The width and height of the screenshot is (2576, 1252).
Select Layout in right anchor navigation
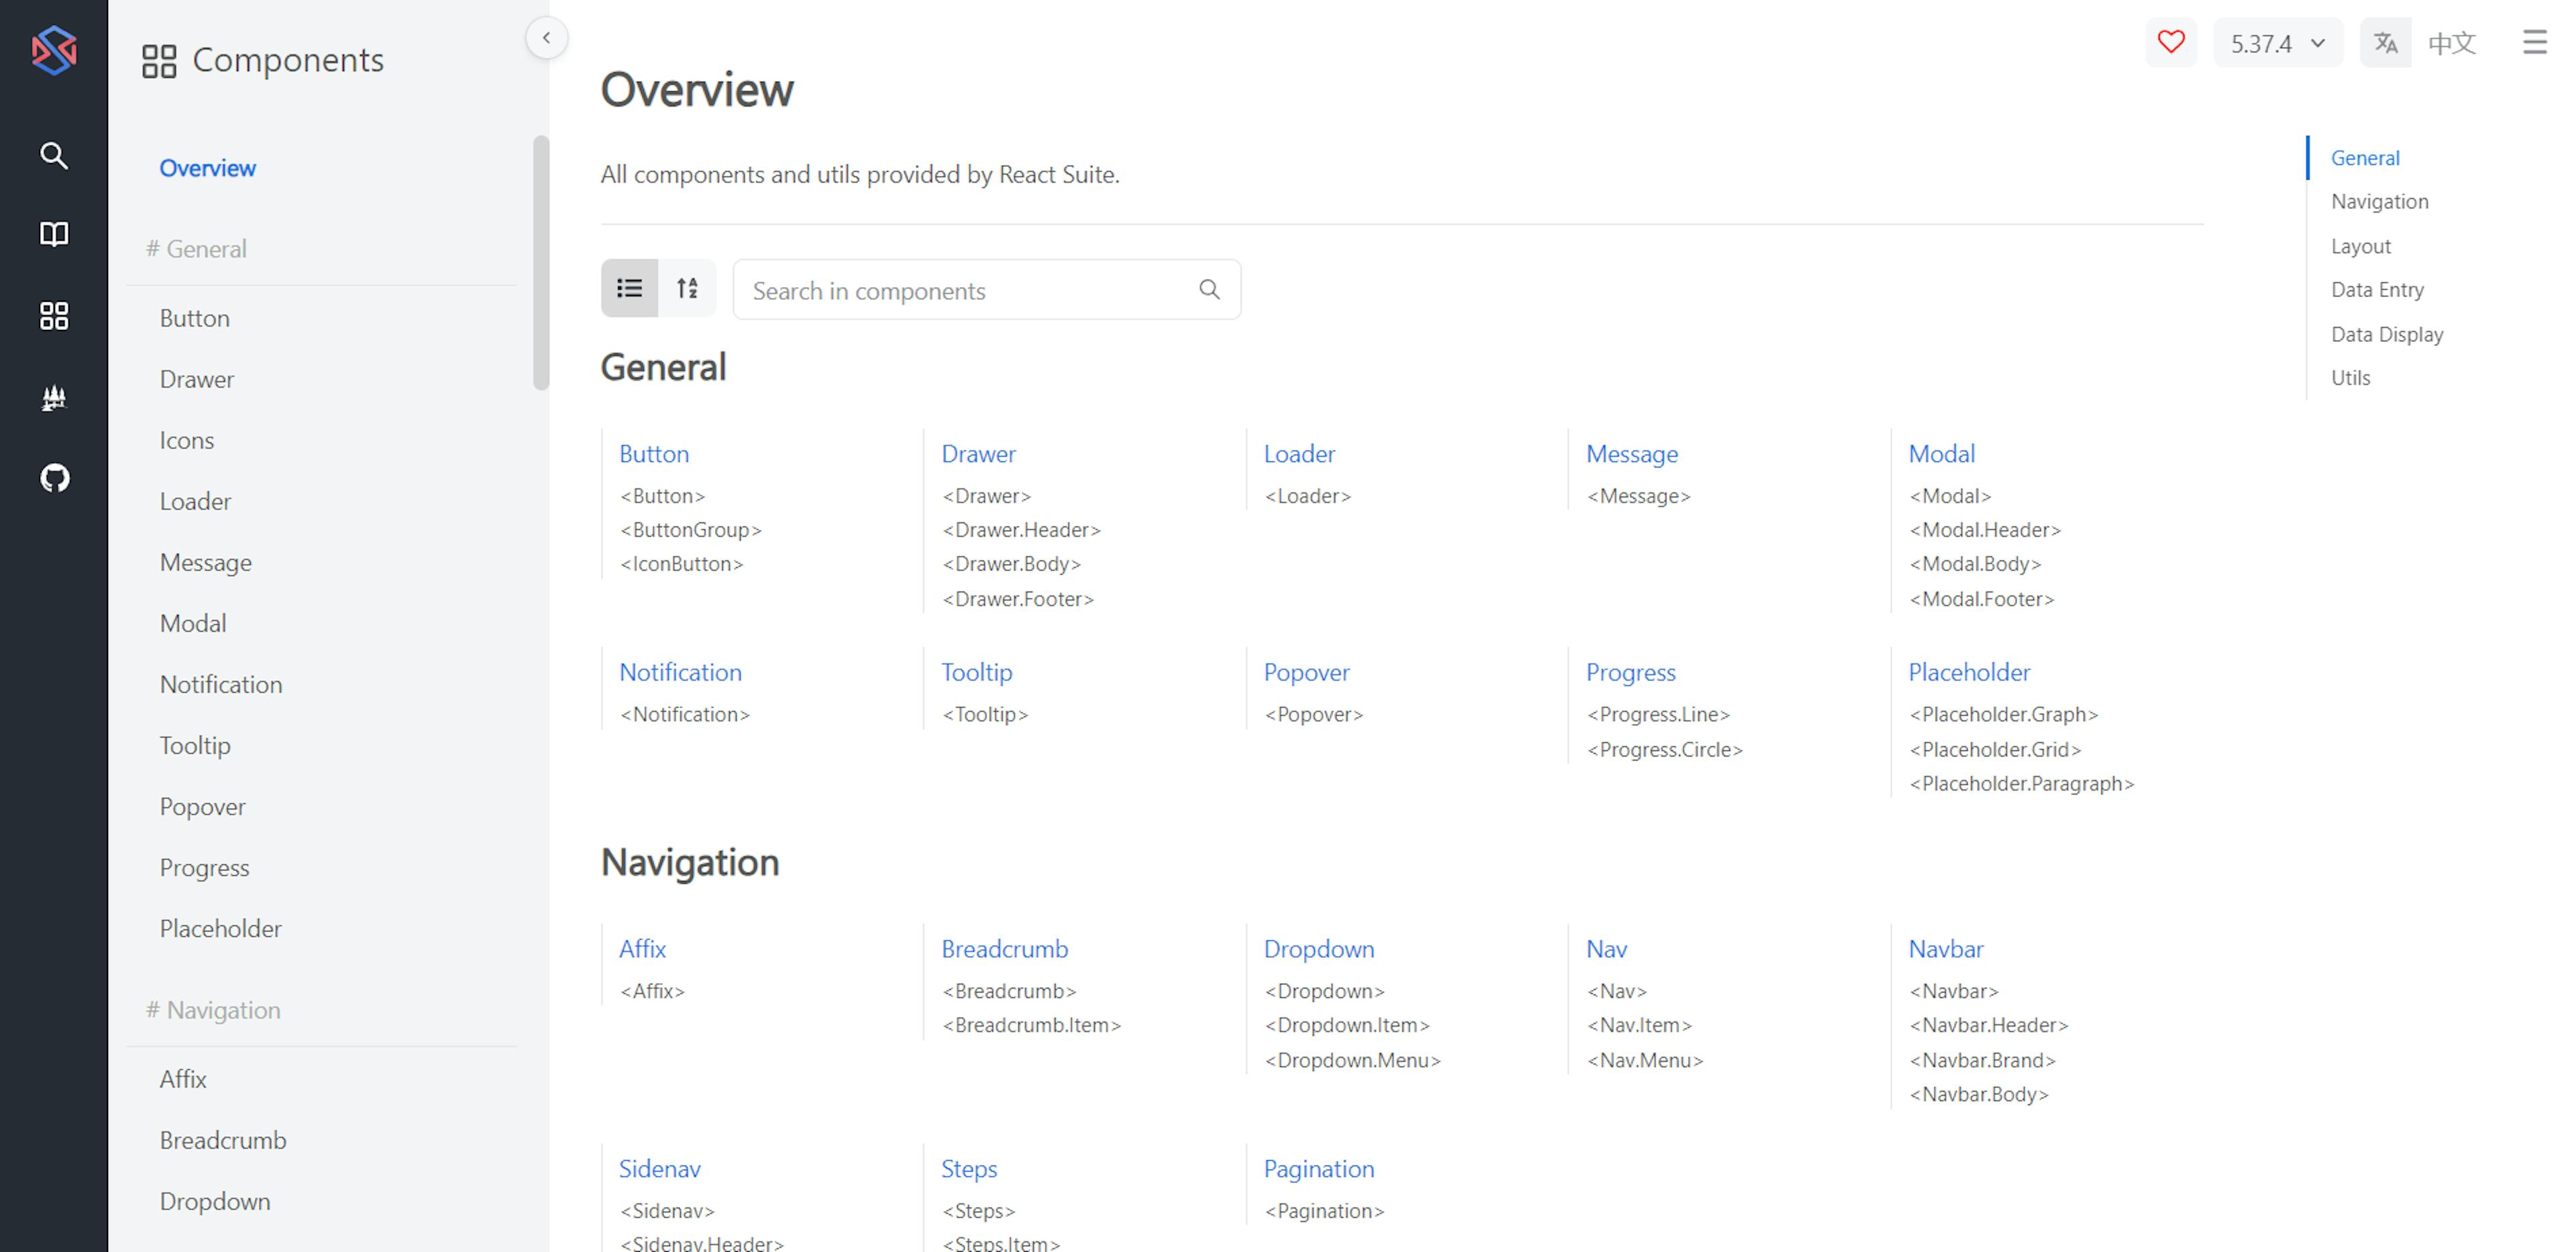[x=2360, y=246]
